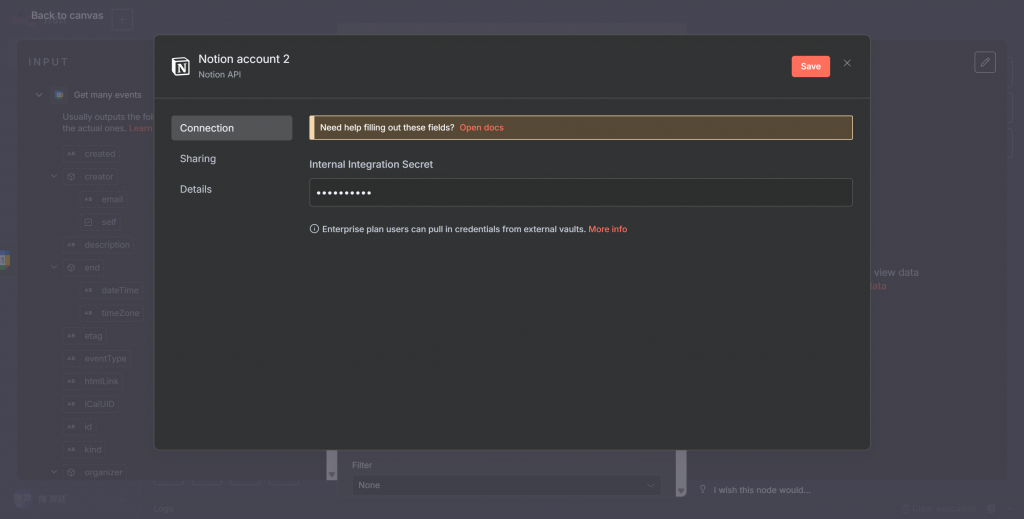1024x519 pixels.
Task: Click the info icon beside Enterprise plan note
Action: (x=314, y=228)
